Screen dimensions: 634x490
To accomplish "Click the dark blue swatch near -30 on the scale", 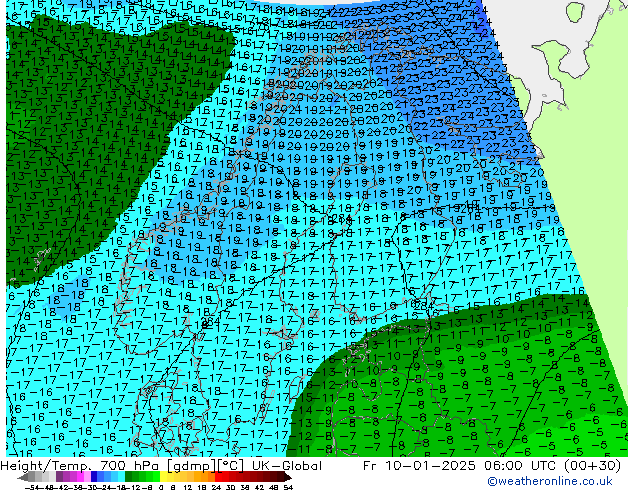I will (x=94, y=477).
